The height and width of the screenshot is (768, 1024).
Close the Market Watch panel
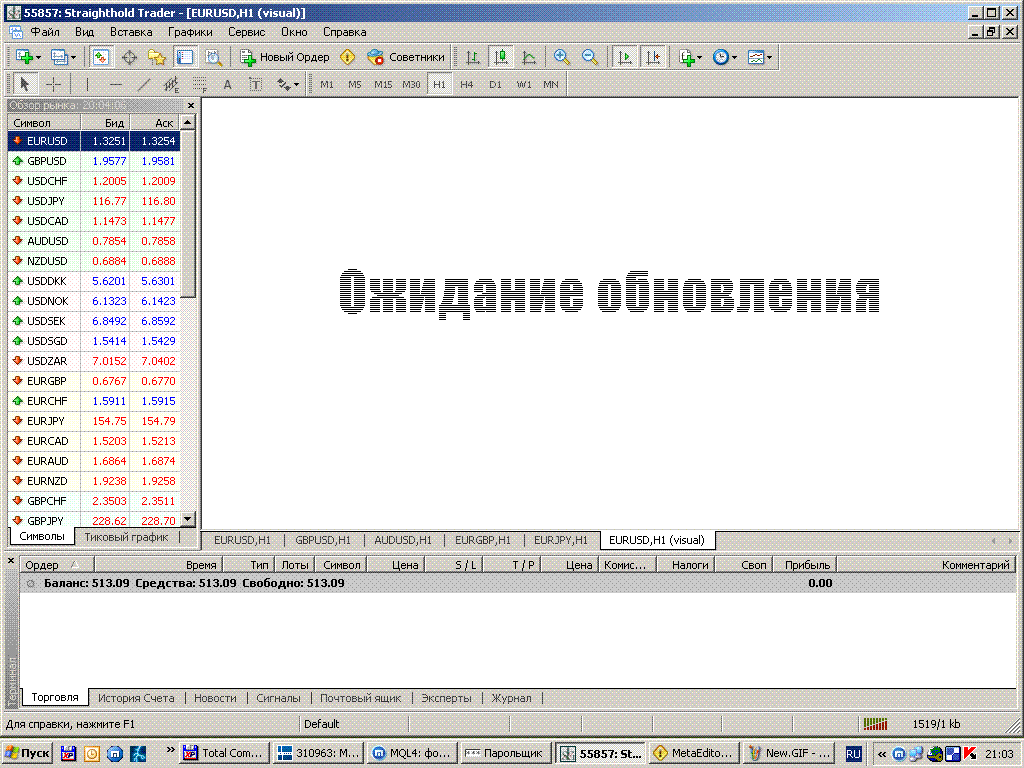191,105
